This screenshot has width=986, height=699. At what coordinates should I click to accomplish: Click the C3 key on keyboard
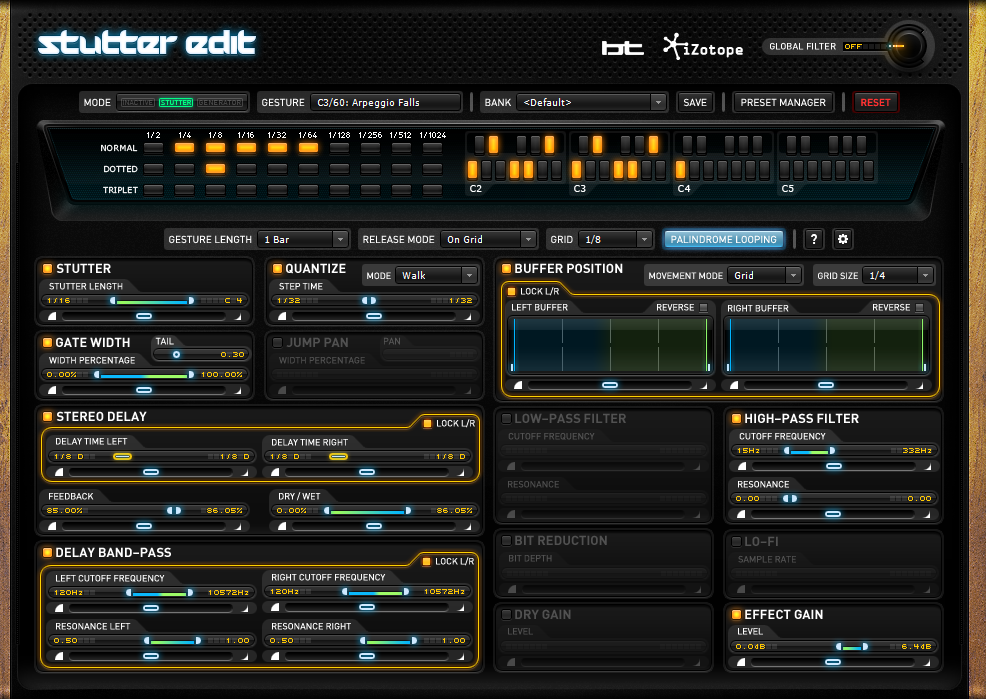[576, 170]
